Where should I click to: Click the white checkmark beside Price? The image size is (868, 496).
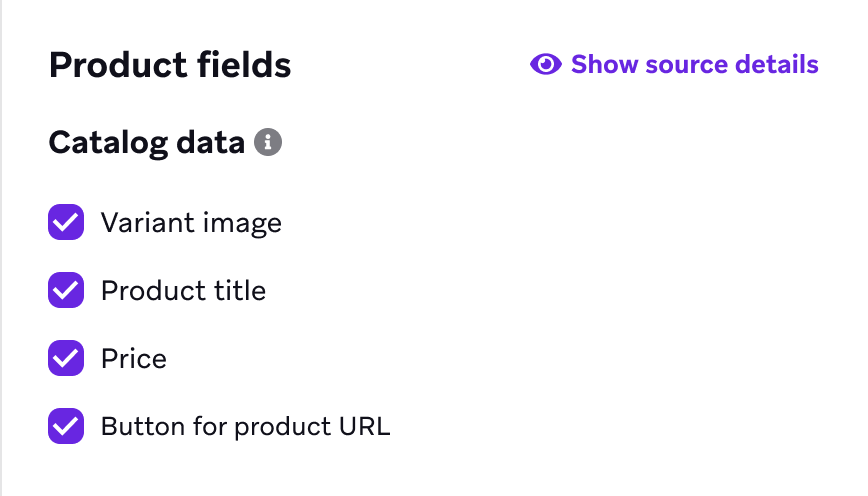[x=66, y=359]
